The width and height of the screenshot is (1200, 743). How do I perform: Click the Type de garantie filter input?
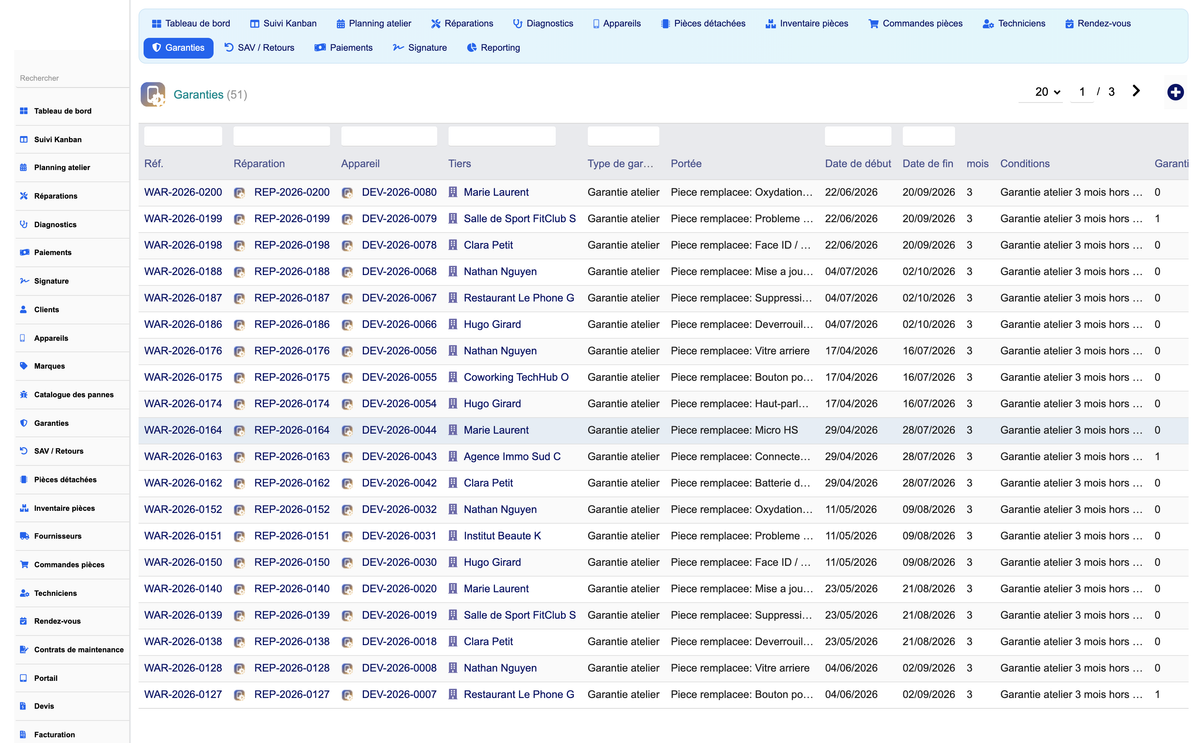coord(623,136)
